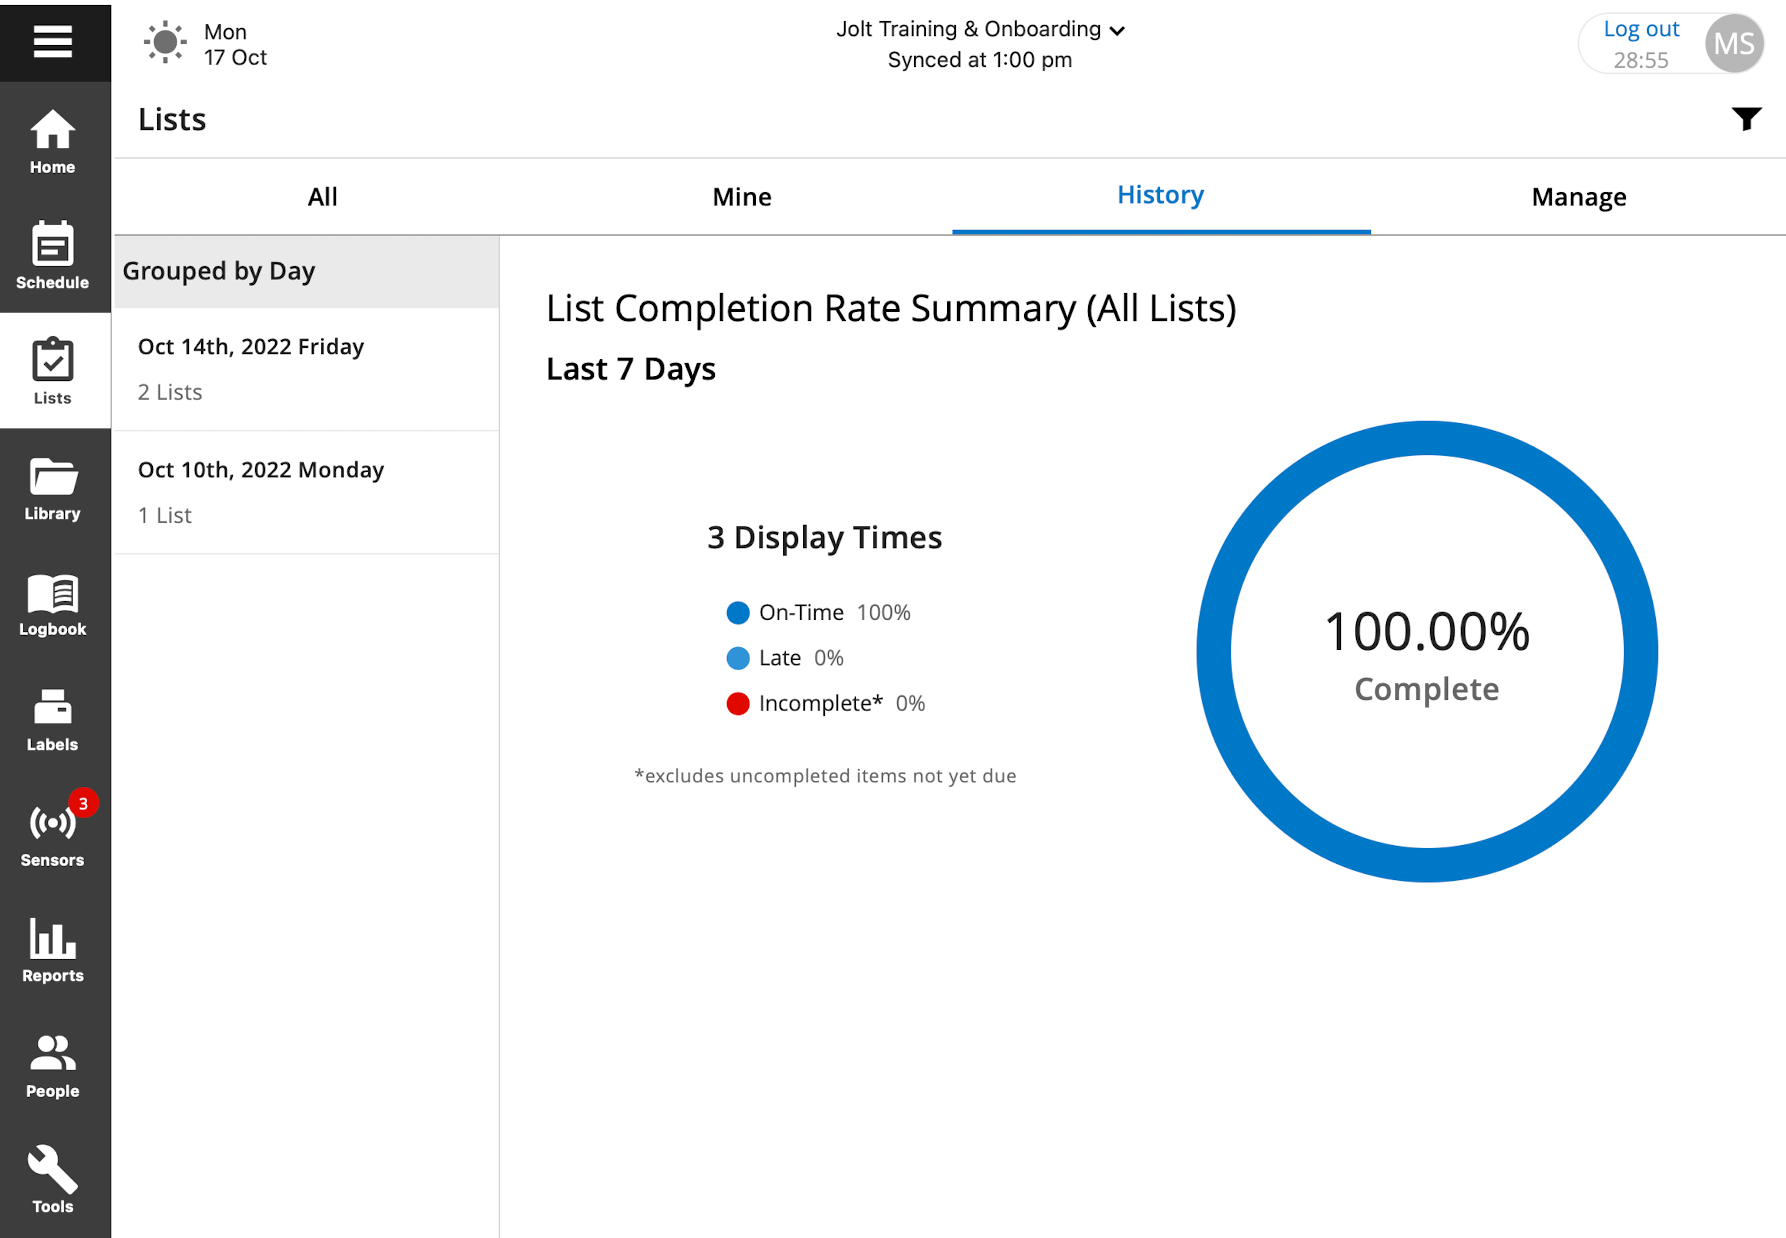Switch to the All tab
The width and height of the screenshot is (1786, 1238).
tap(322, 197)
